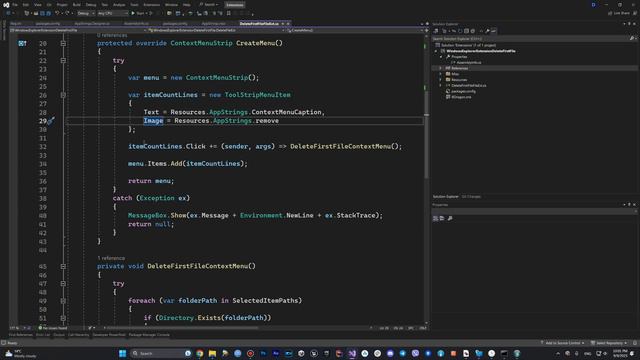640x360 pixels.
Task: Collapse the try block on line 22
Action: coord(63,60)
